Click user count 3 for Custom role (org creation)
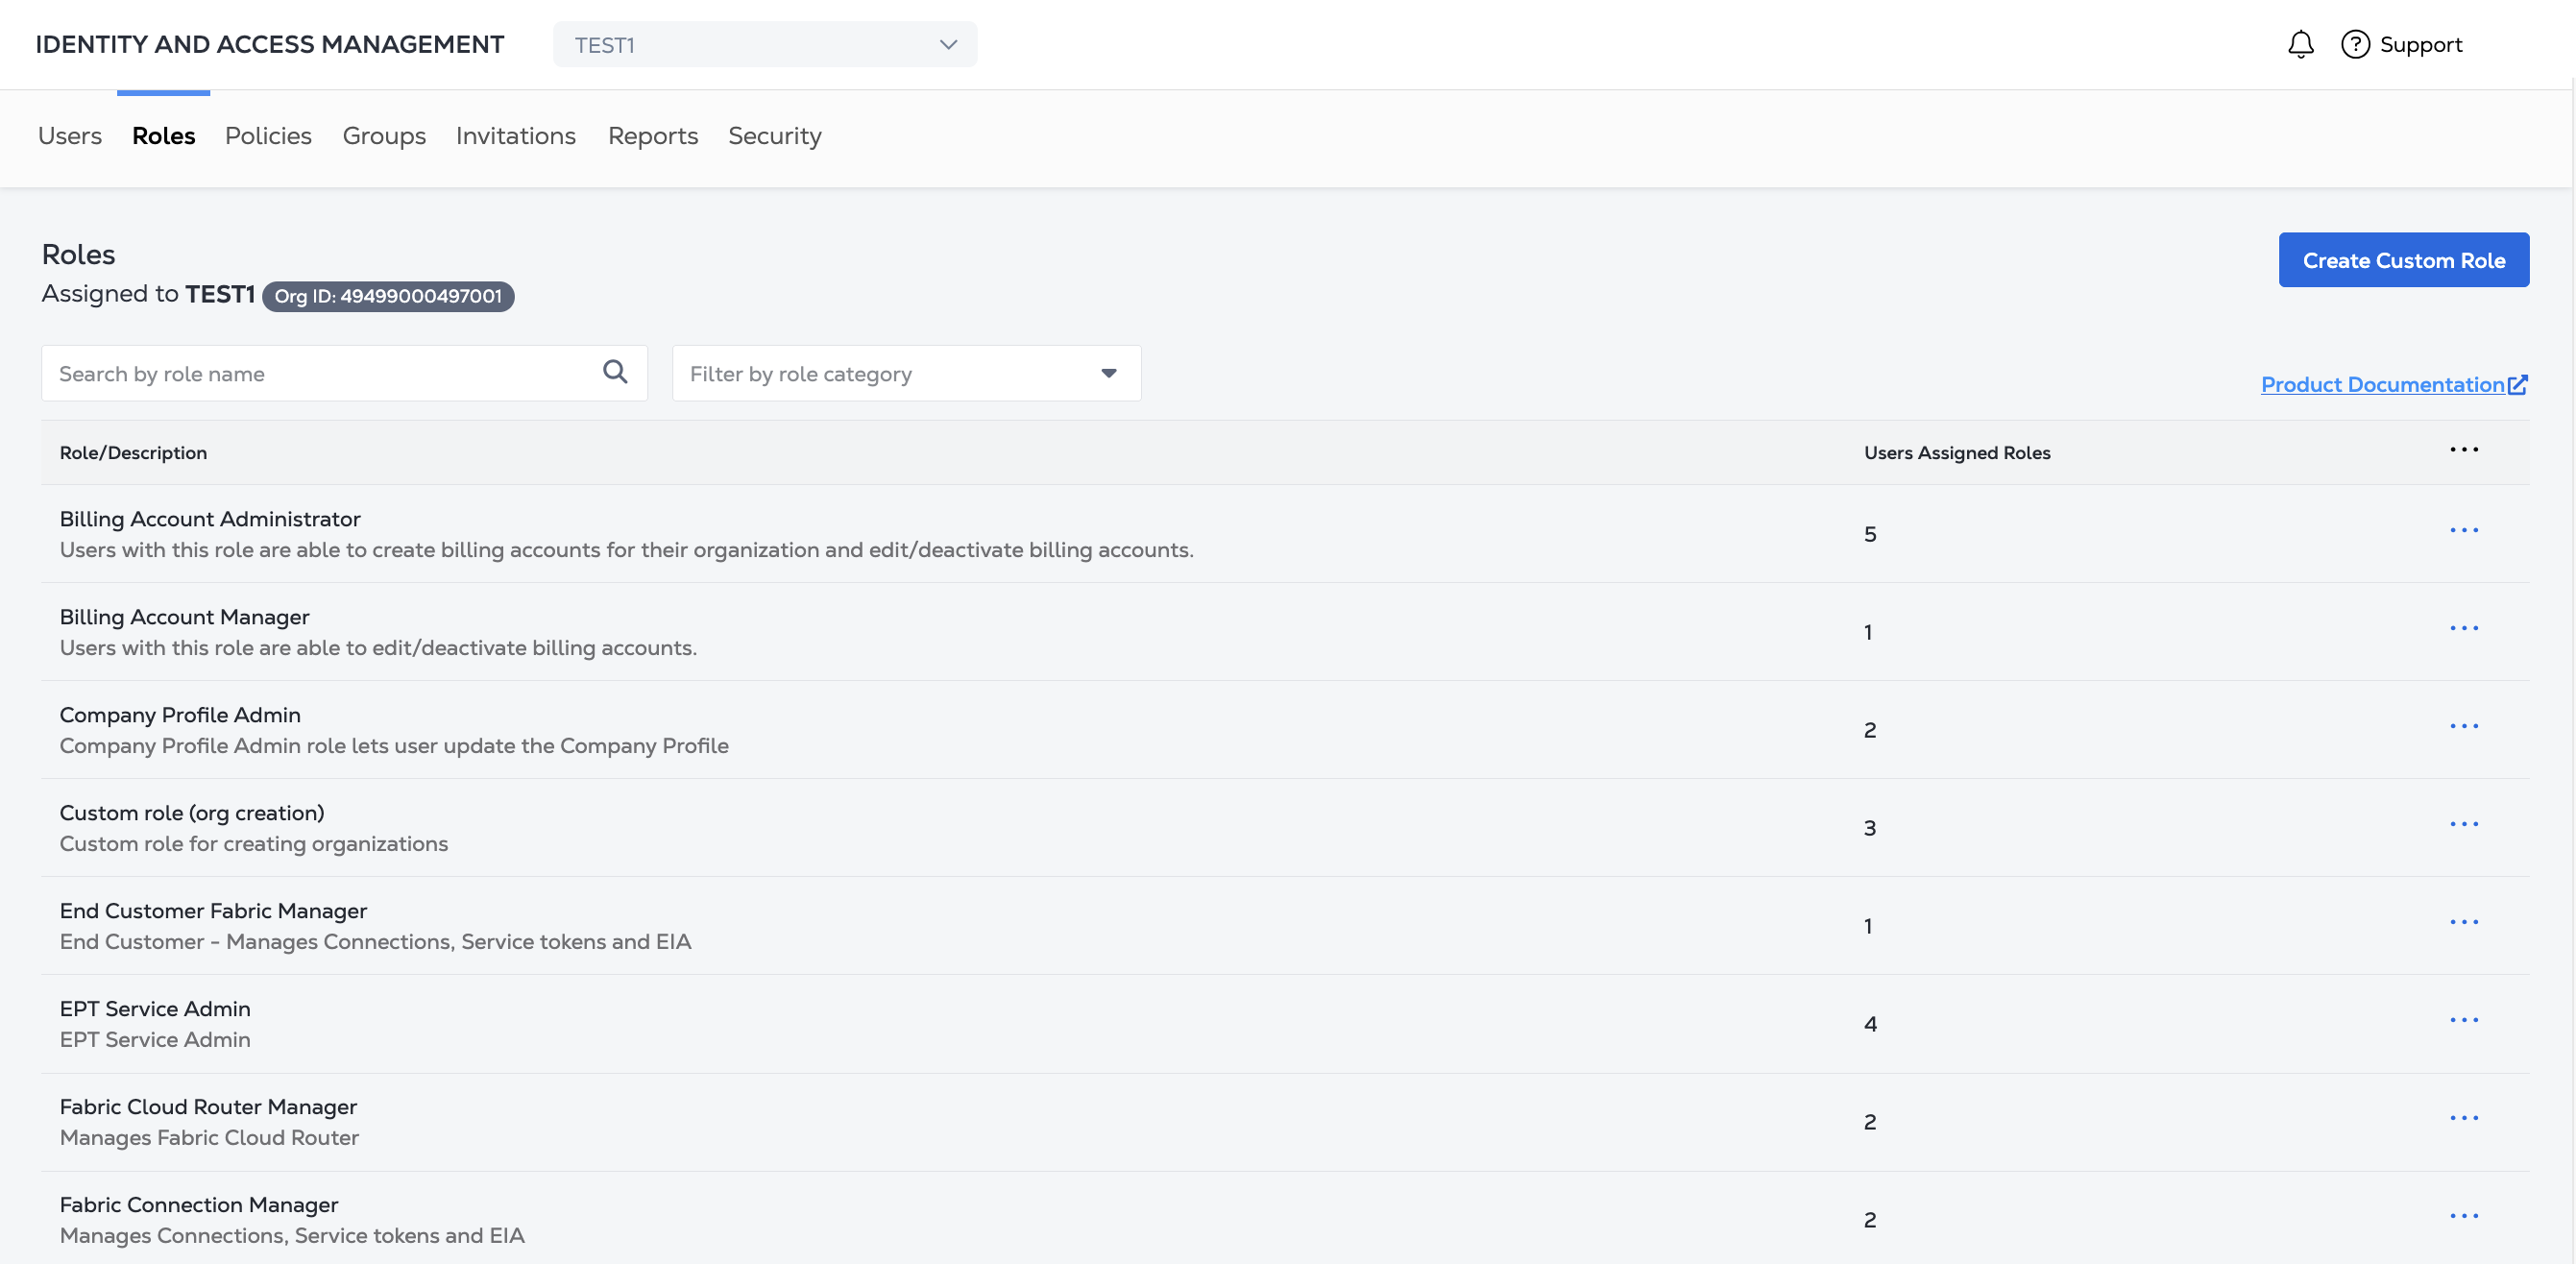2576x1264 pixels. (1870, 828)
